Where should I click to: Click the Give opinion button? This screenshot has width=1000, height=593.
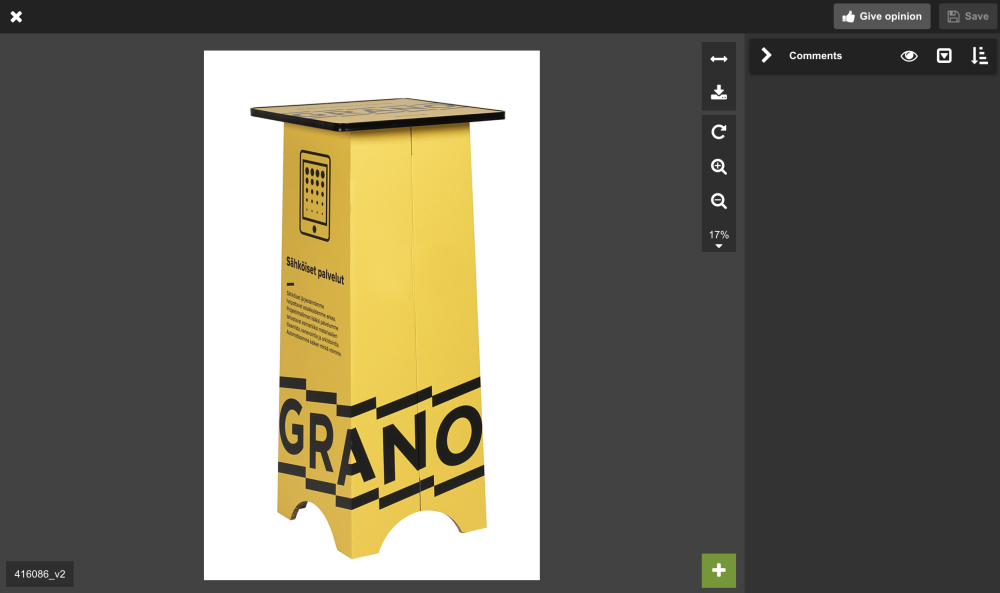(x=882, y=17)
